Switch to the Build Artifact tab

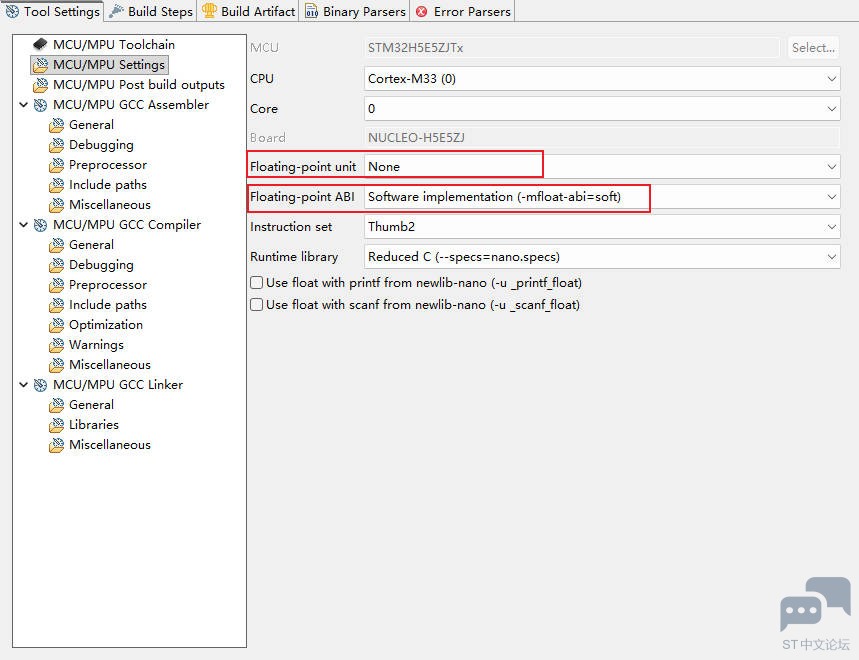248,12
